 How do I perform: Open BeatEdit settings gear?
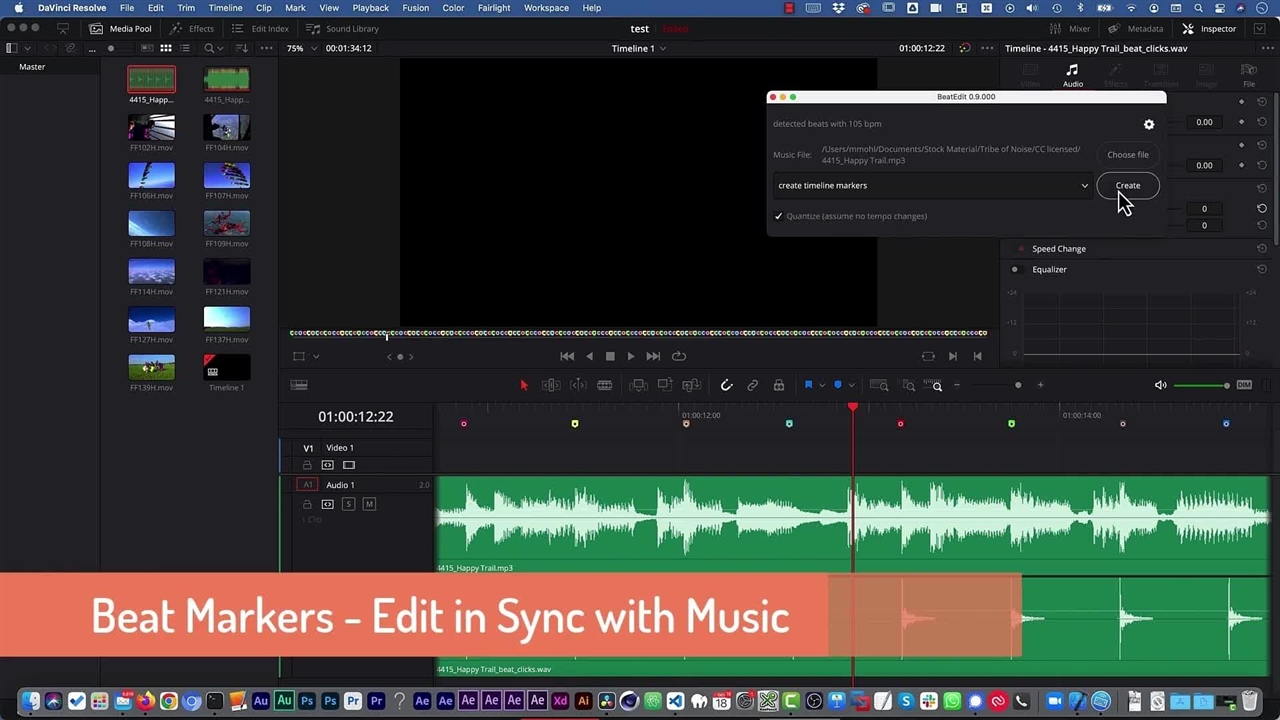(1148, 124)
